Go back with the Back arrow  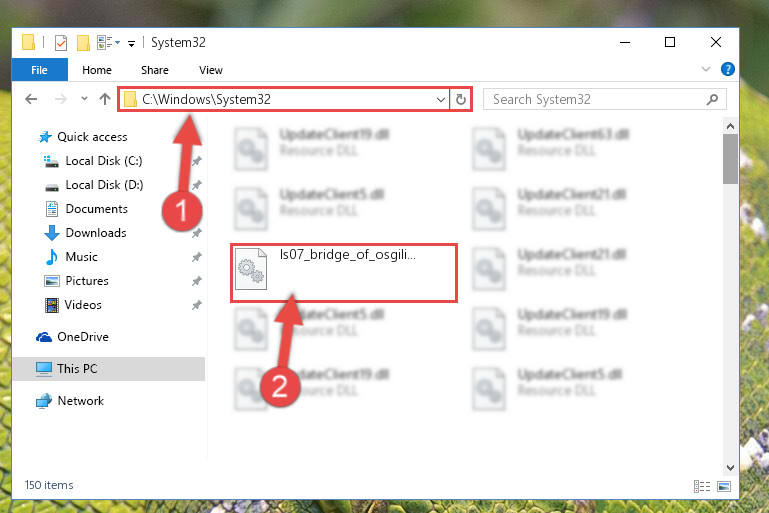point(31,100)
